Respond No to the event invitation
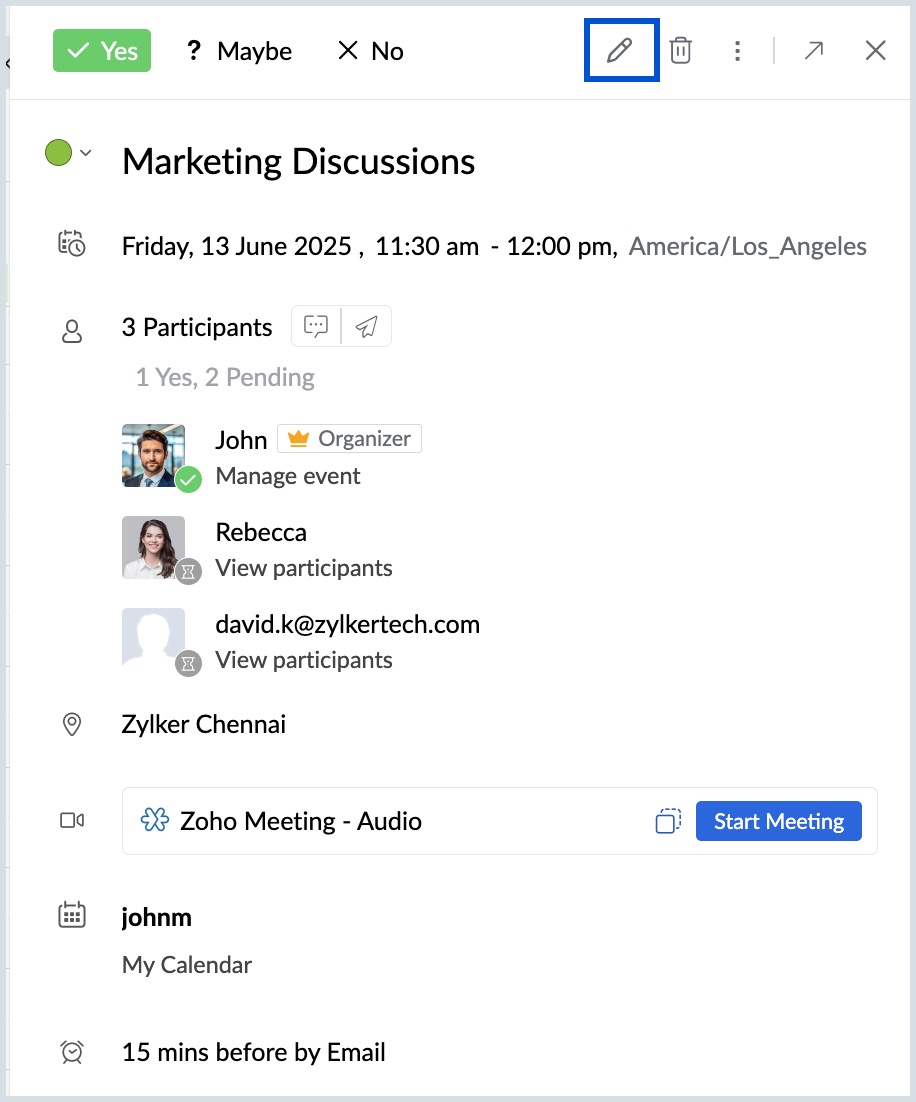916x1102 pixels. 371,51
